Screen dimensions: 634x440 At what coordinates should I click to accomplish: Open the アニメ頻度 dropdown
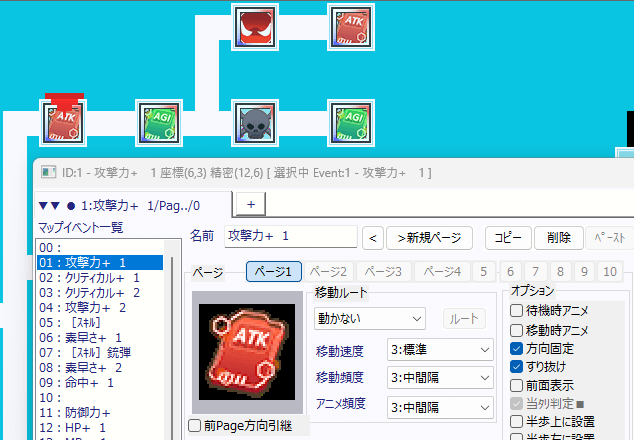(440, 407)
